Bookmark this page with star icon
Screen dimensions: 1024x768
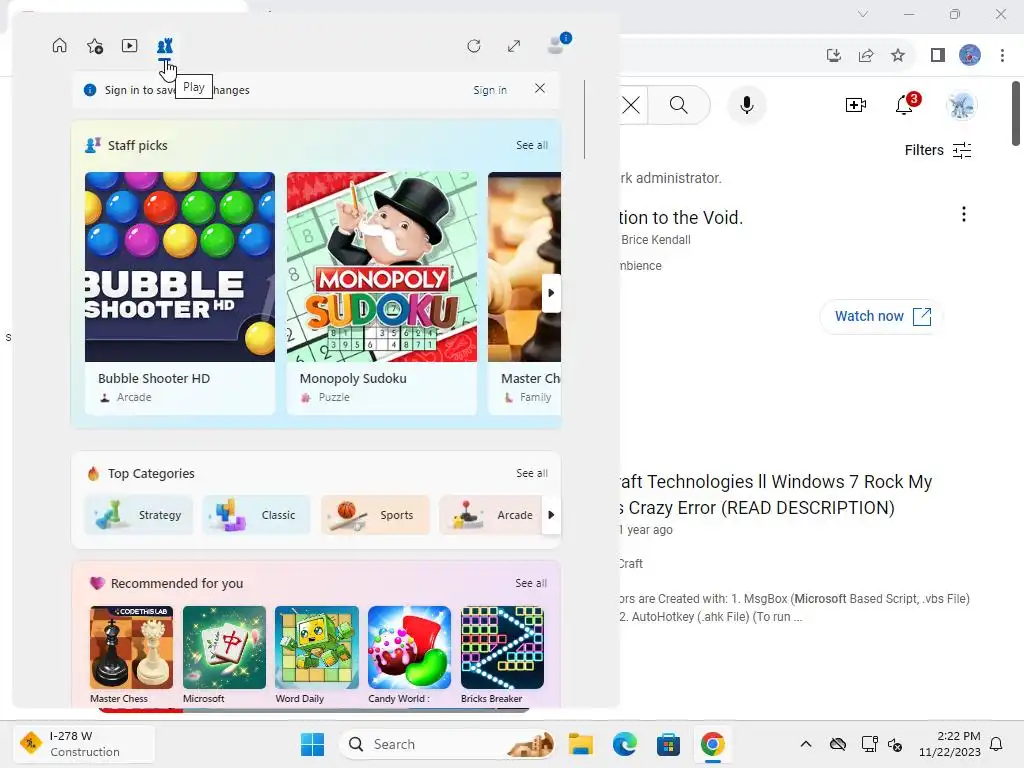(898, 56)
